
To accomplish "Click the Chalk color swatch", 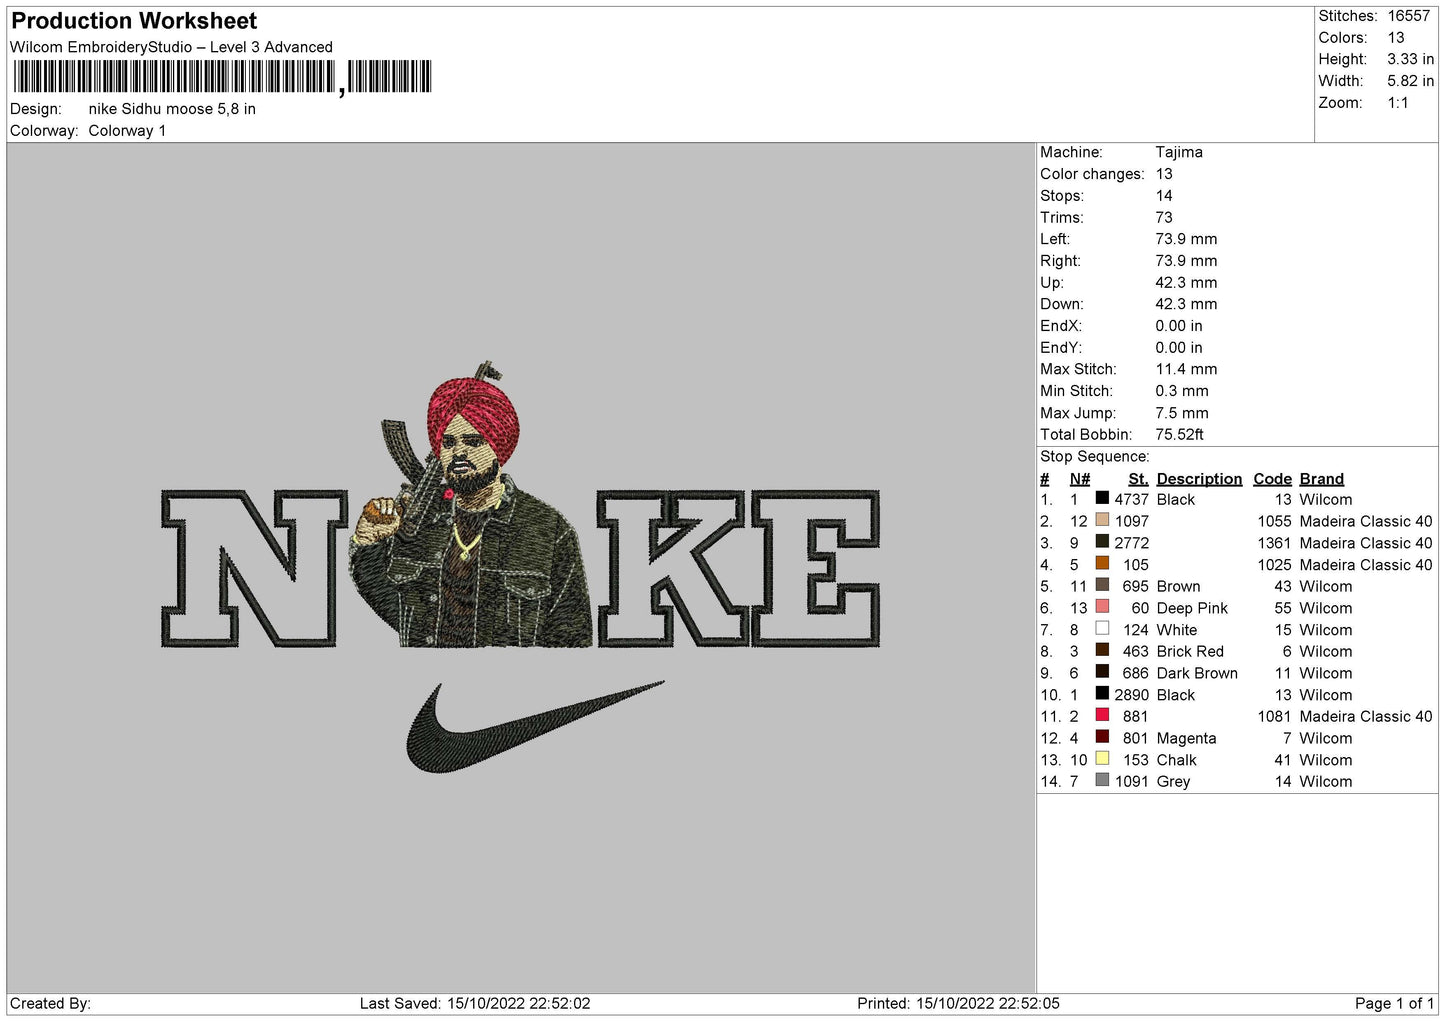I will point(1102,759).
